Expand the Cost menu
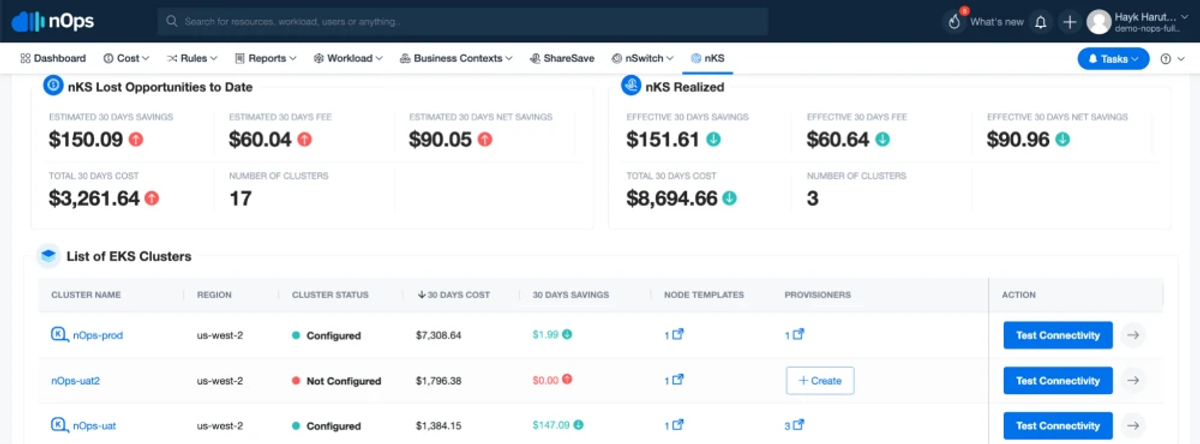 [126, 59]
